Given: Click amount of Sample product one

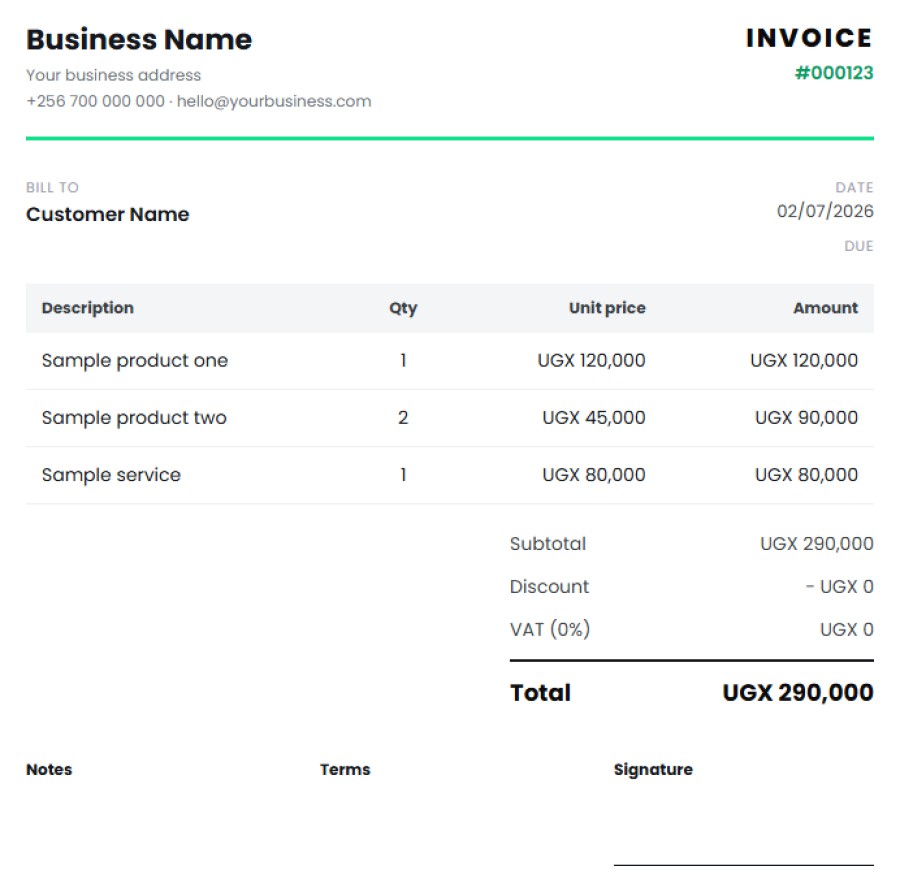Looking at the screenshot, I should 804,360.
